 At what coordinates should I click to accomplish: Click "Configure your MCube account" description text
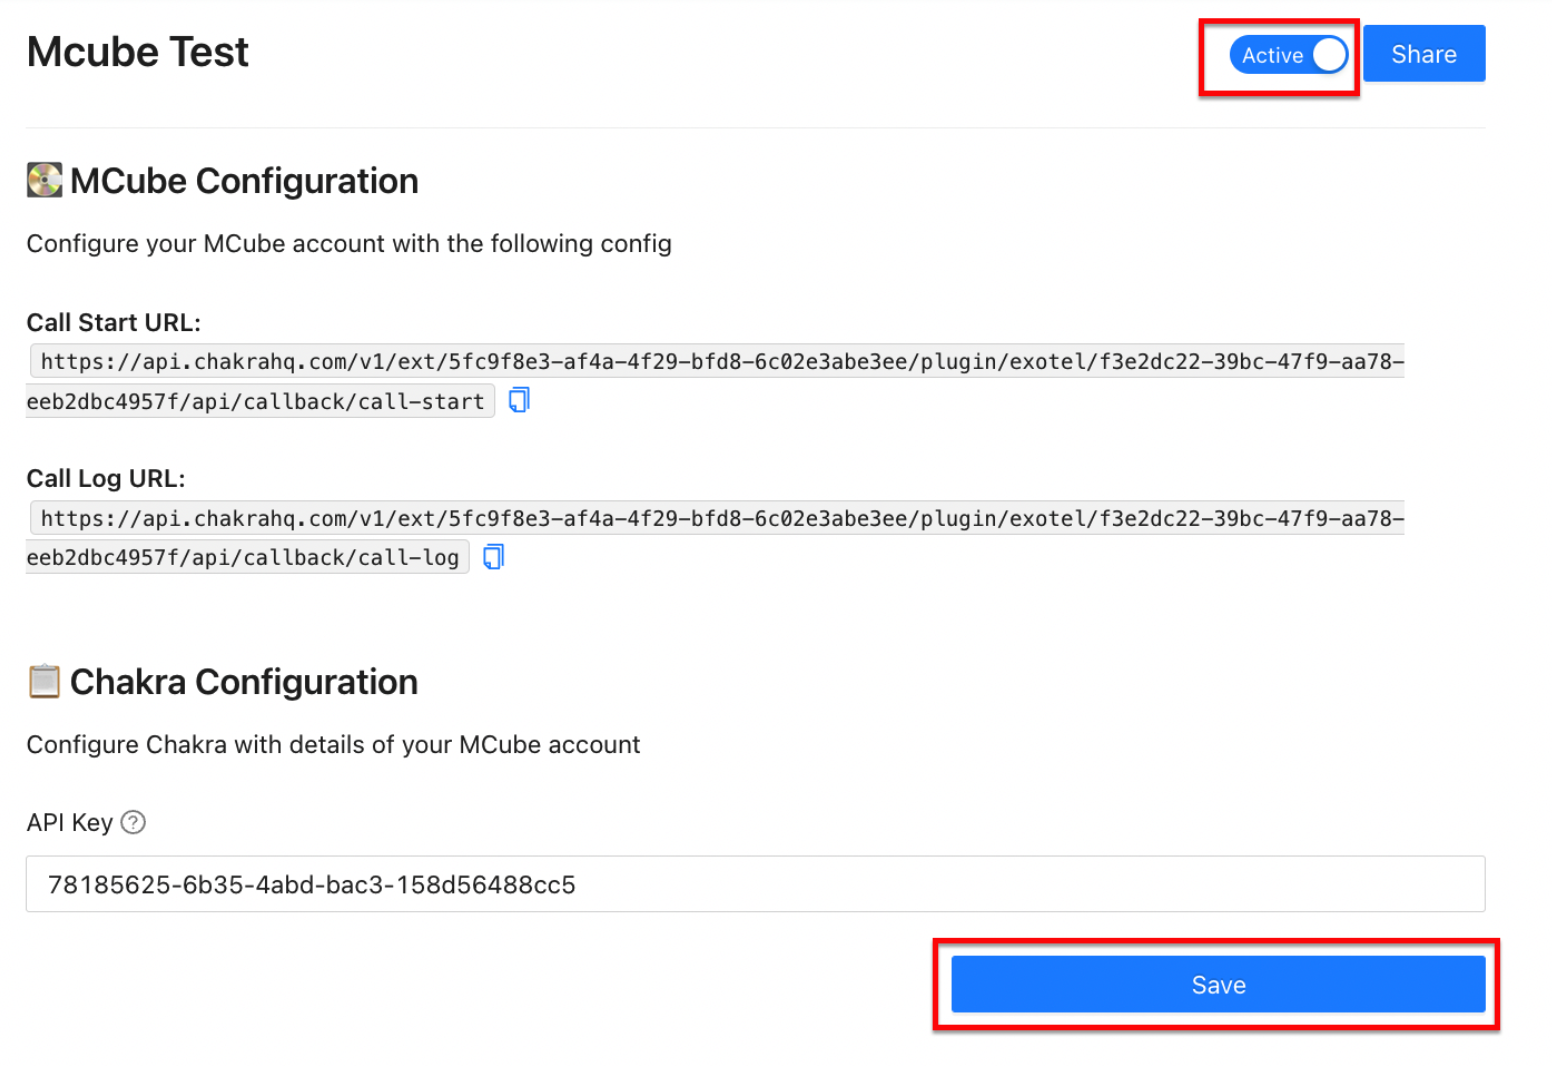pos(349,244)
